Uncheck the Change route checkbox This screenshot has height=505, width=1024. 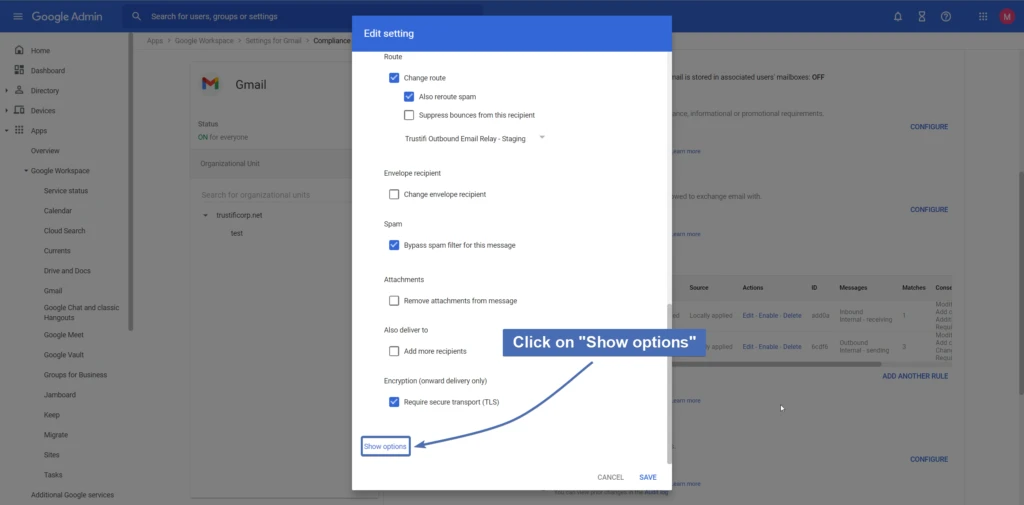click(394, 78)
